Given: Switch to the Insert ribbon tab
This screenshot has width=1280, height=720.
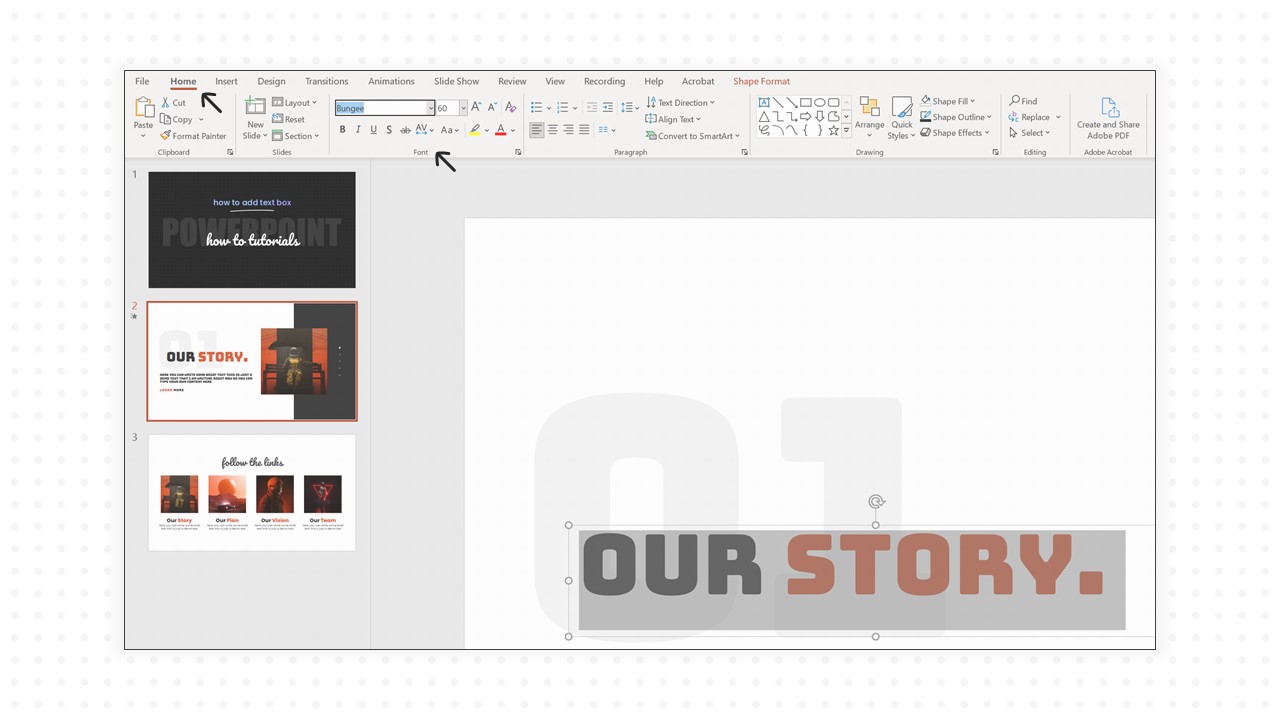Looking at the screenshot, I should tap(226, 81).
